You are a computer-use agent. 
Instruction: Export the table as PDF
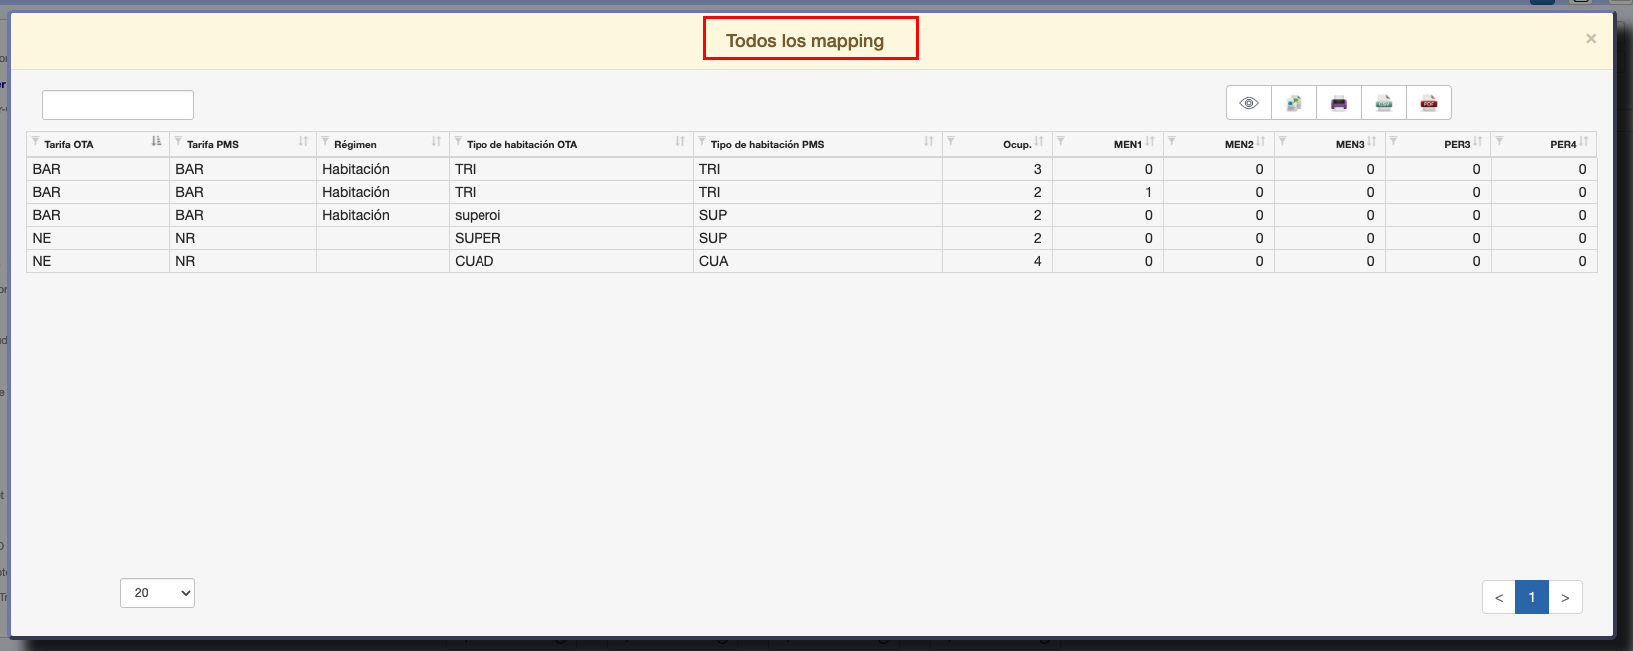tap(1429, 103)
